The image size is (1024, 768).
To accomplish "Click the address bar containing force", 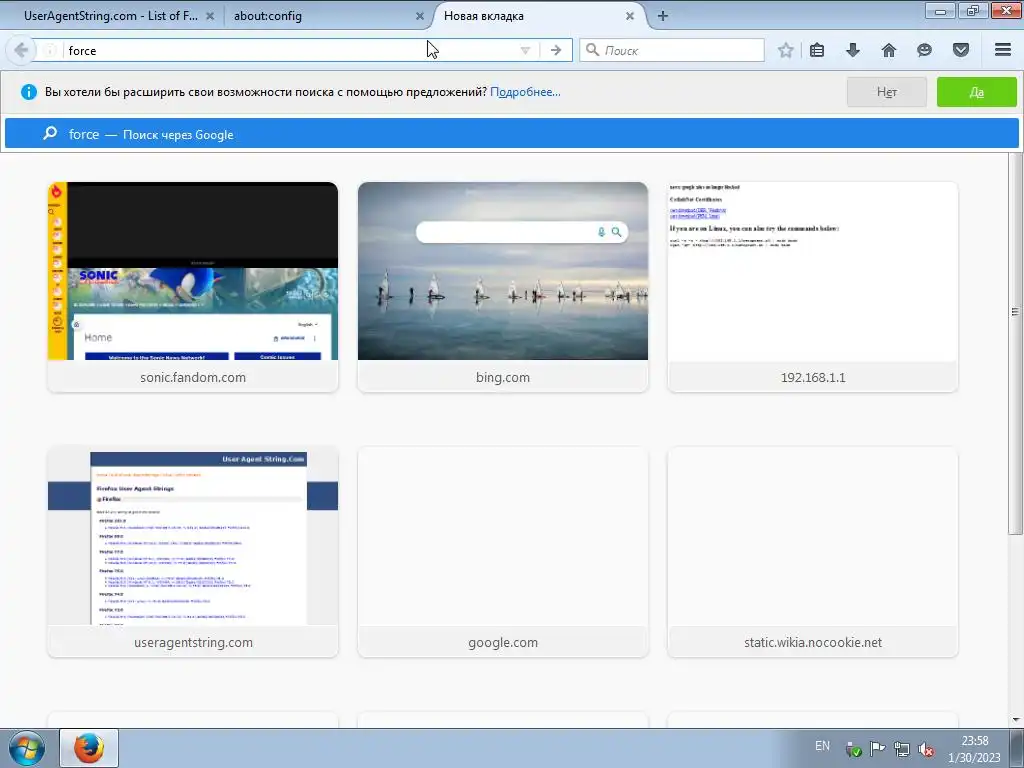I will coord(287,50).
